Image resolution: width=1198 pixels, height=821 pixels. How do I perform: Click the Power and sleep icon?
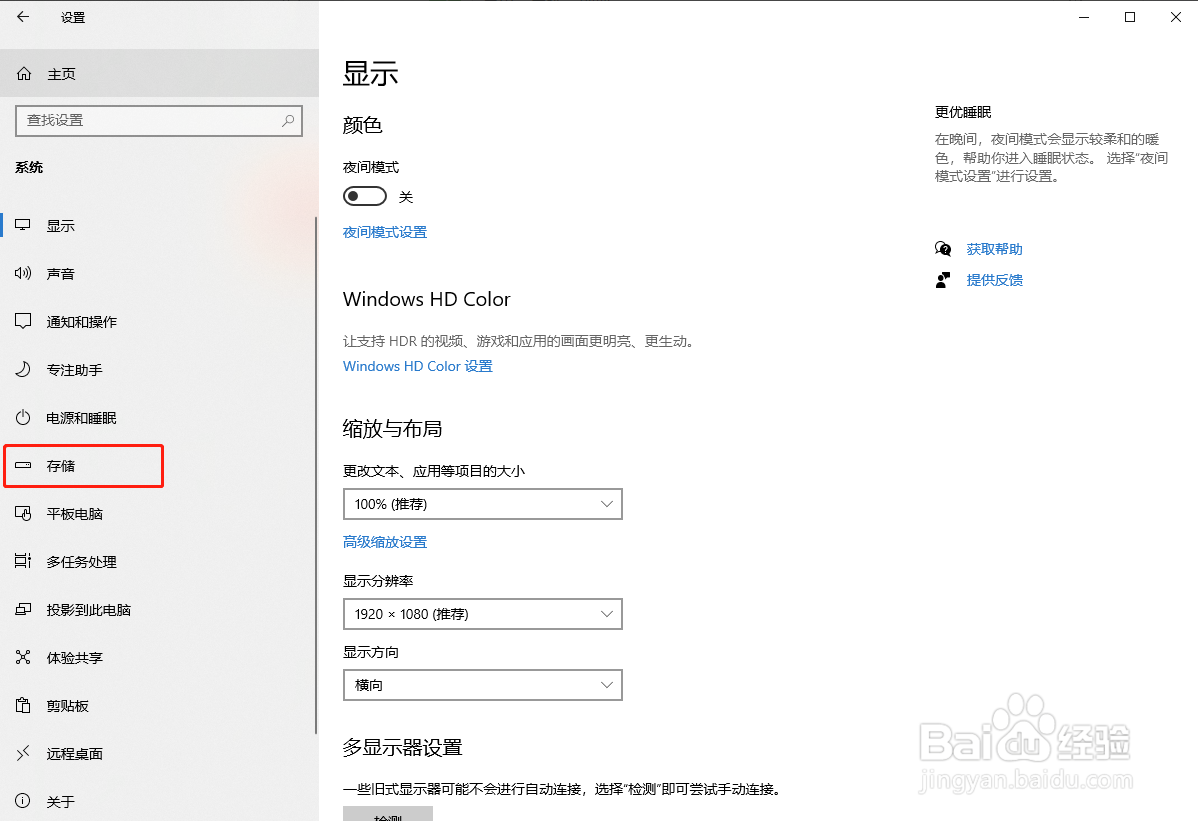click(24, 418)
